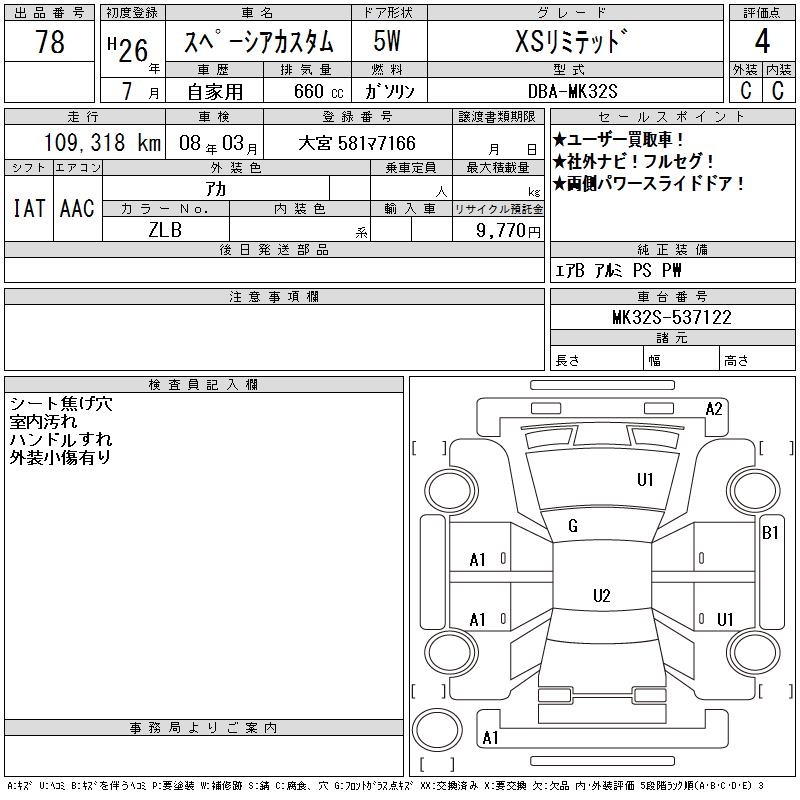Click the A2 mark on the front bumper
The height and width of the screenshot is (800, 800).
[714, 409]
